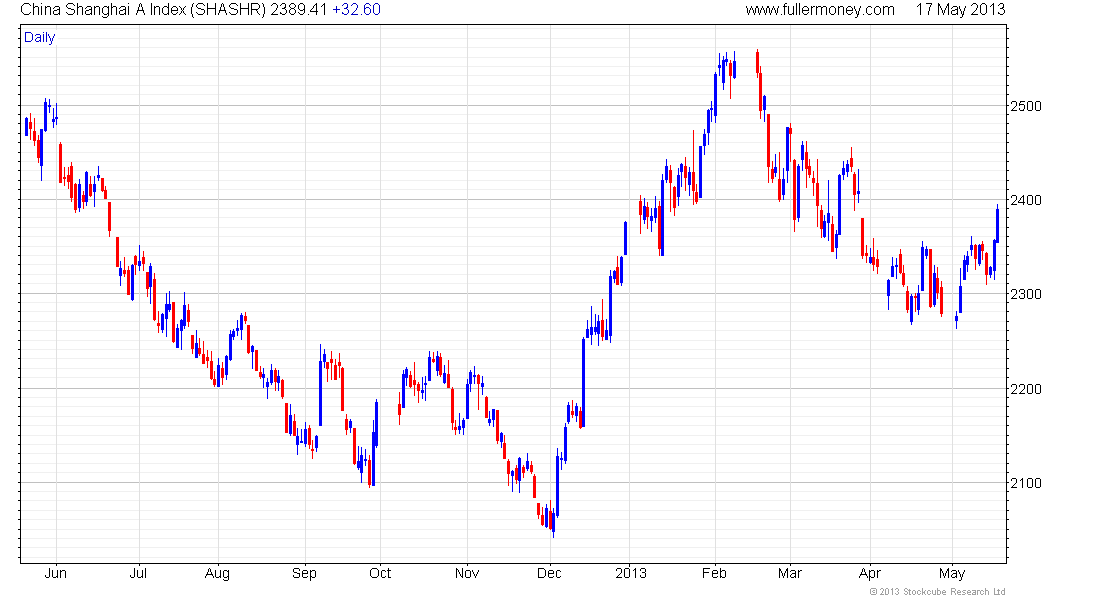Click the 2300 price axis label
This screenshot has height=600, width=1100.
(1026, 295)
